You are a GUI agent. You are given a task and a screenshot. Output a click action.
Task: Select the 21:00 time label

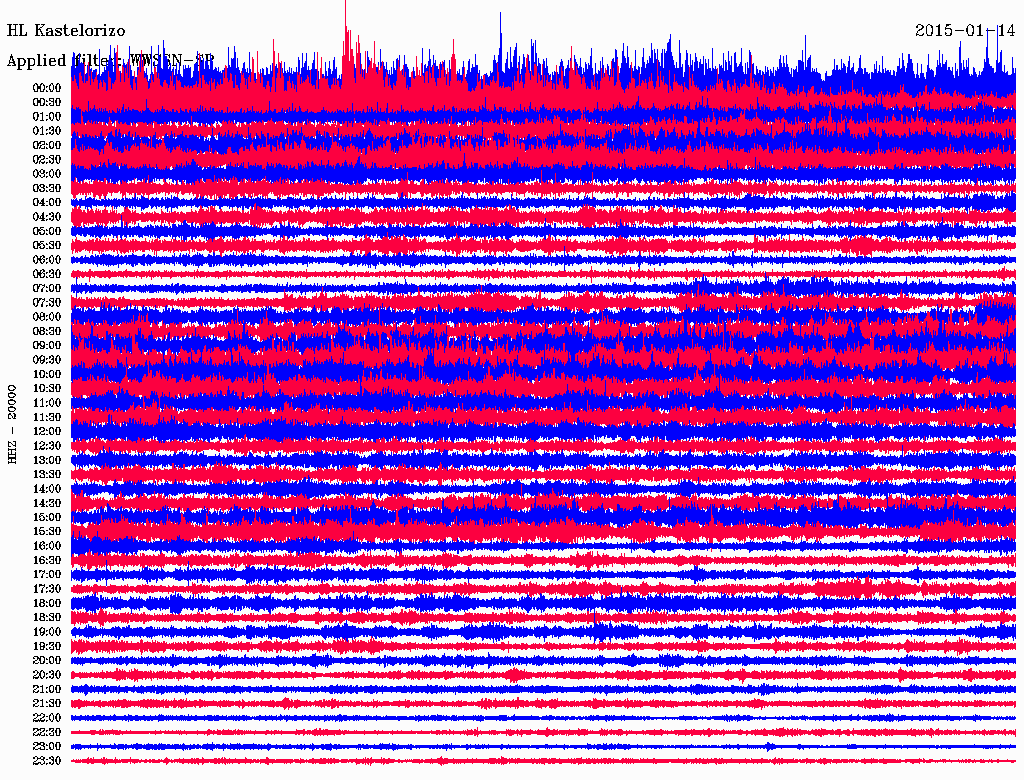point(47,690)
